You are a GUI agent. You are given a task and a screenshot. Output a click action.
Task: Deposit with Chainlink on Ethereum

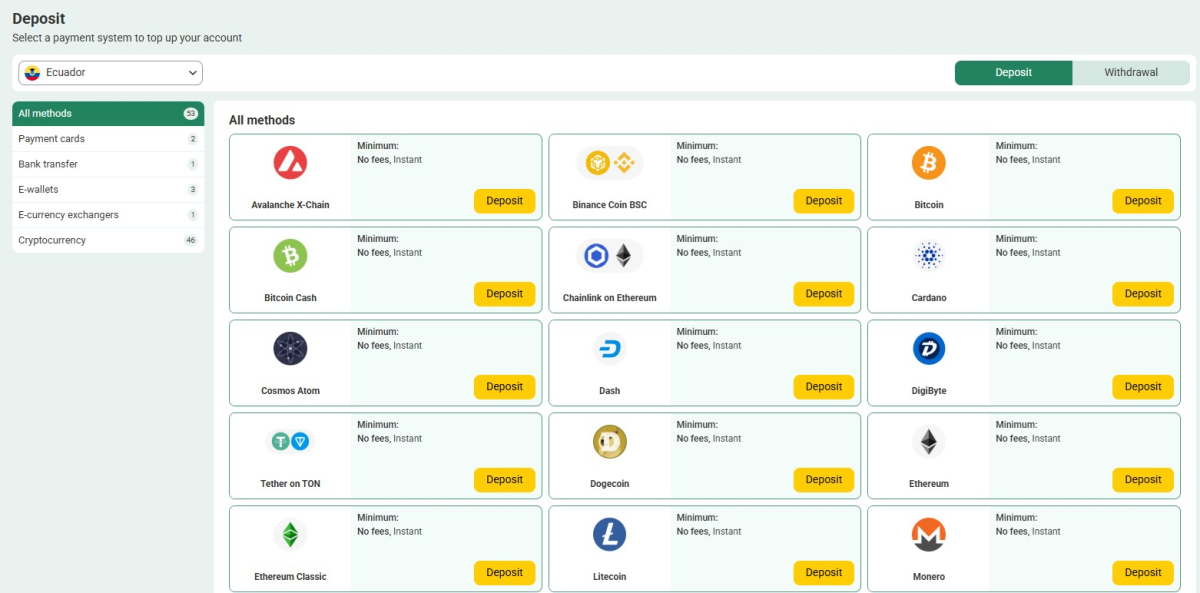click(824, 294)
